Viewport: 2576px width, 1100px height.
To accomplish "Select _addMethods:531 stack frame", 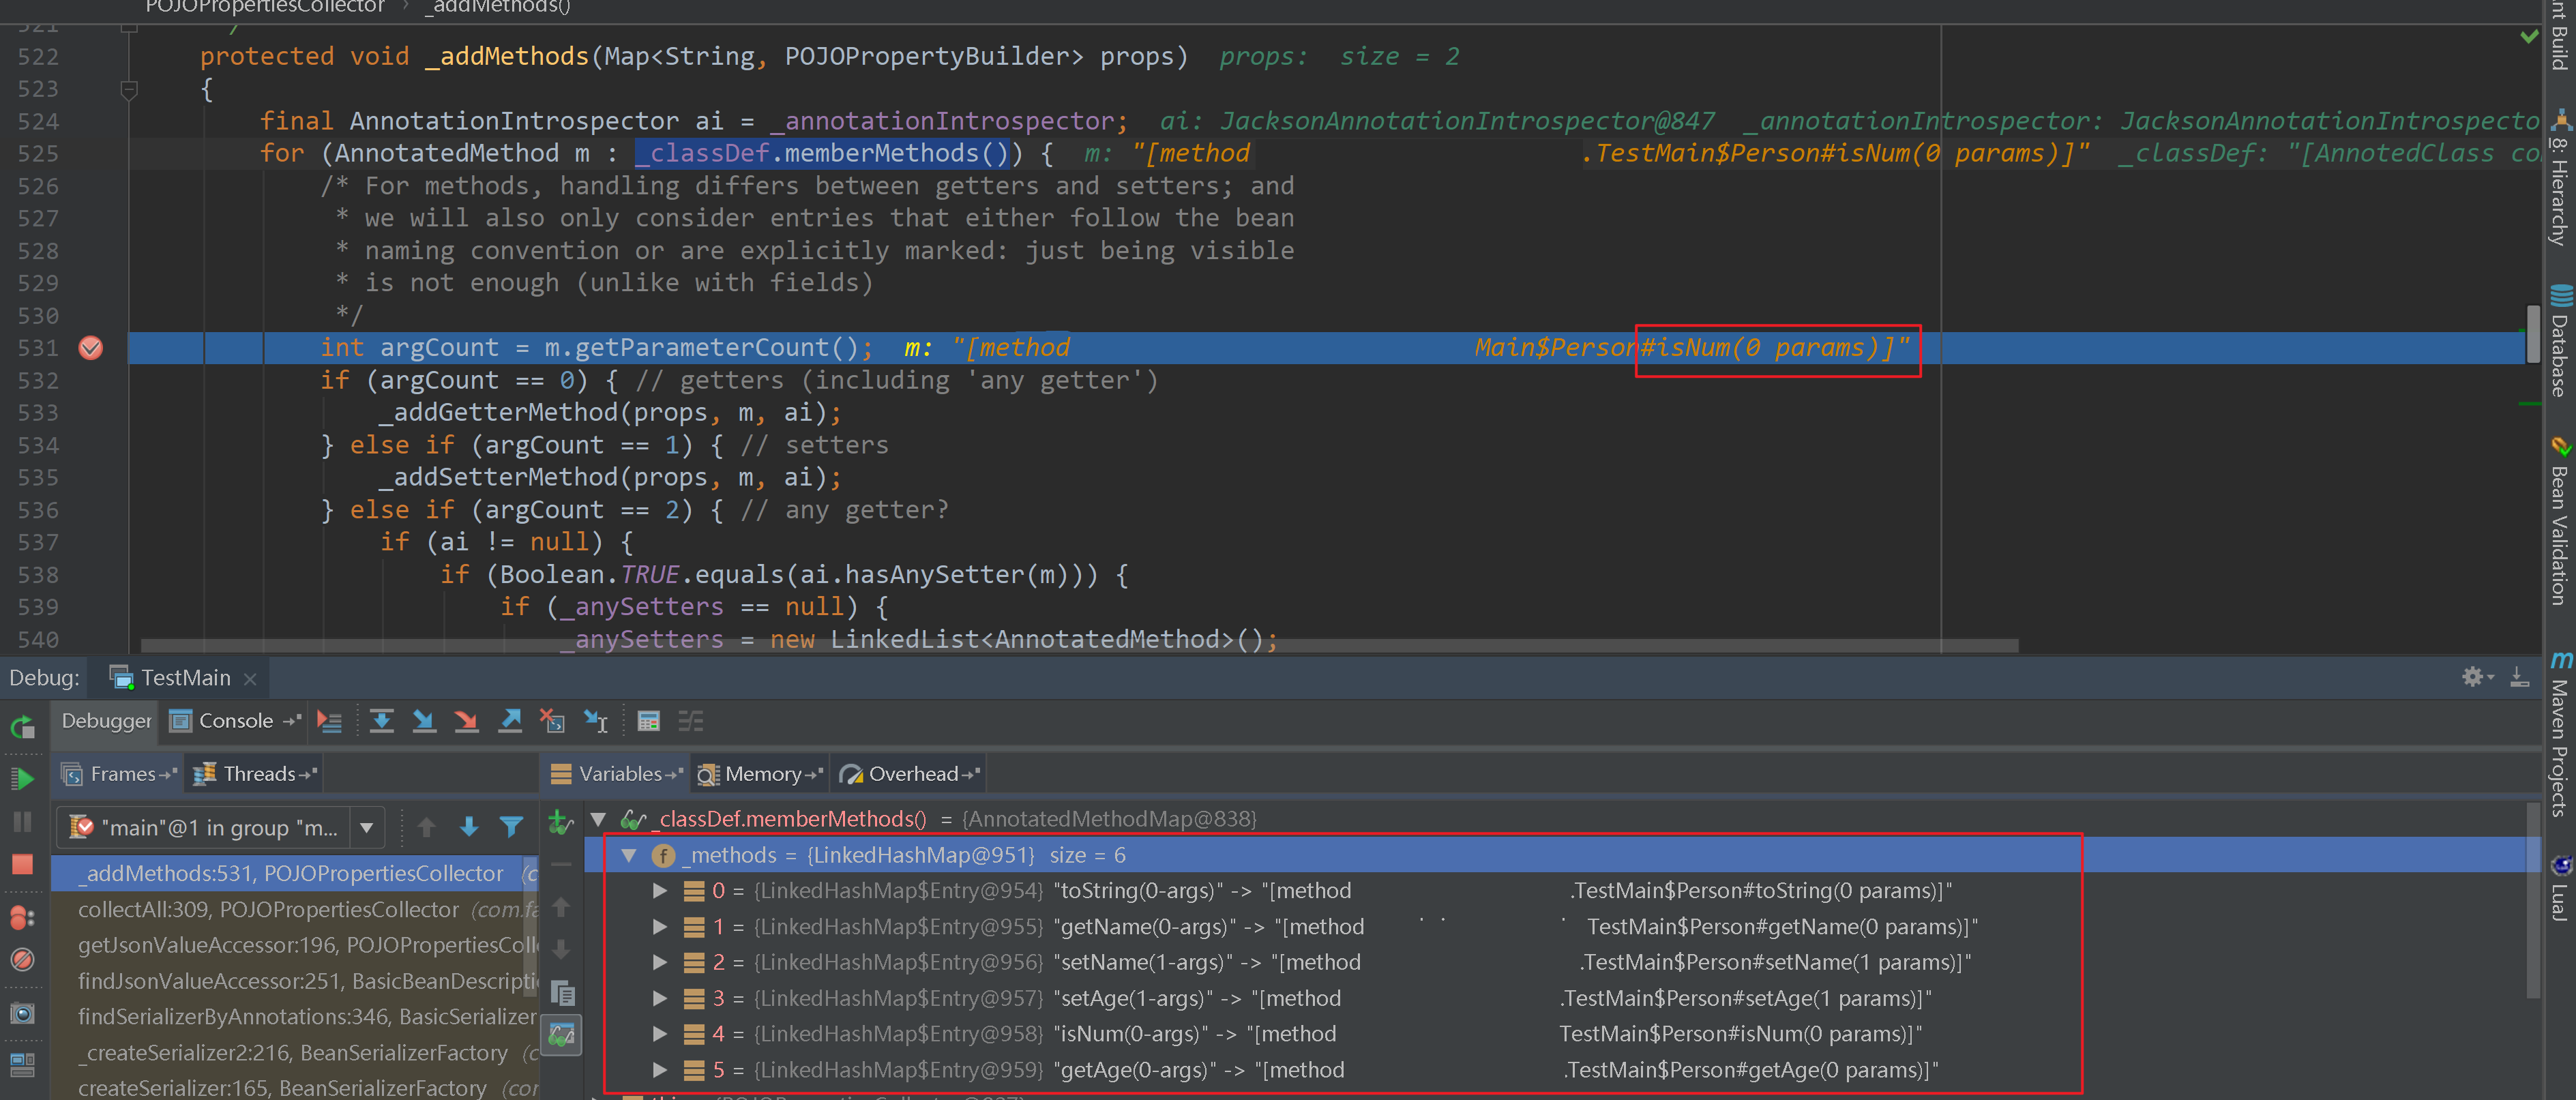I will [x=295, y=873].
